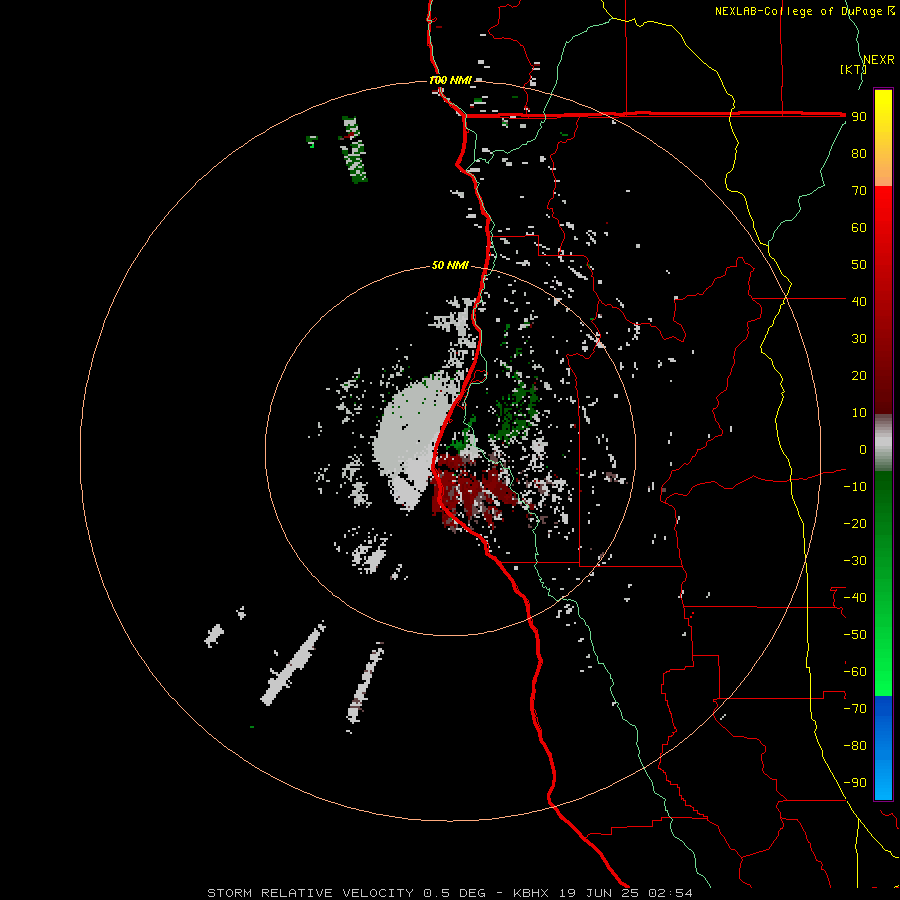Click the -40 value on velocity scale
The width and height of the screenshot is (900, 900).
[x=855, y=598]
